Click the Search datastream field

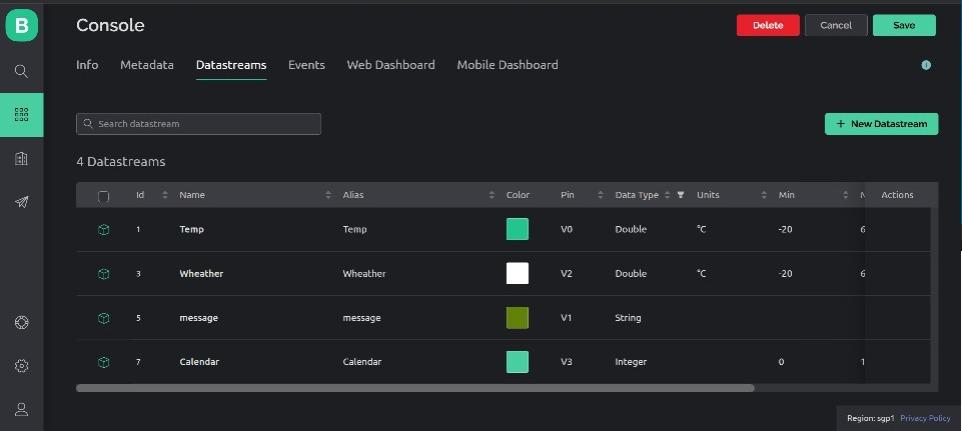[198, 124]
